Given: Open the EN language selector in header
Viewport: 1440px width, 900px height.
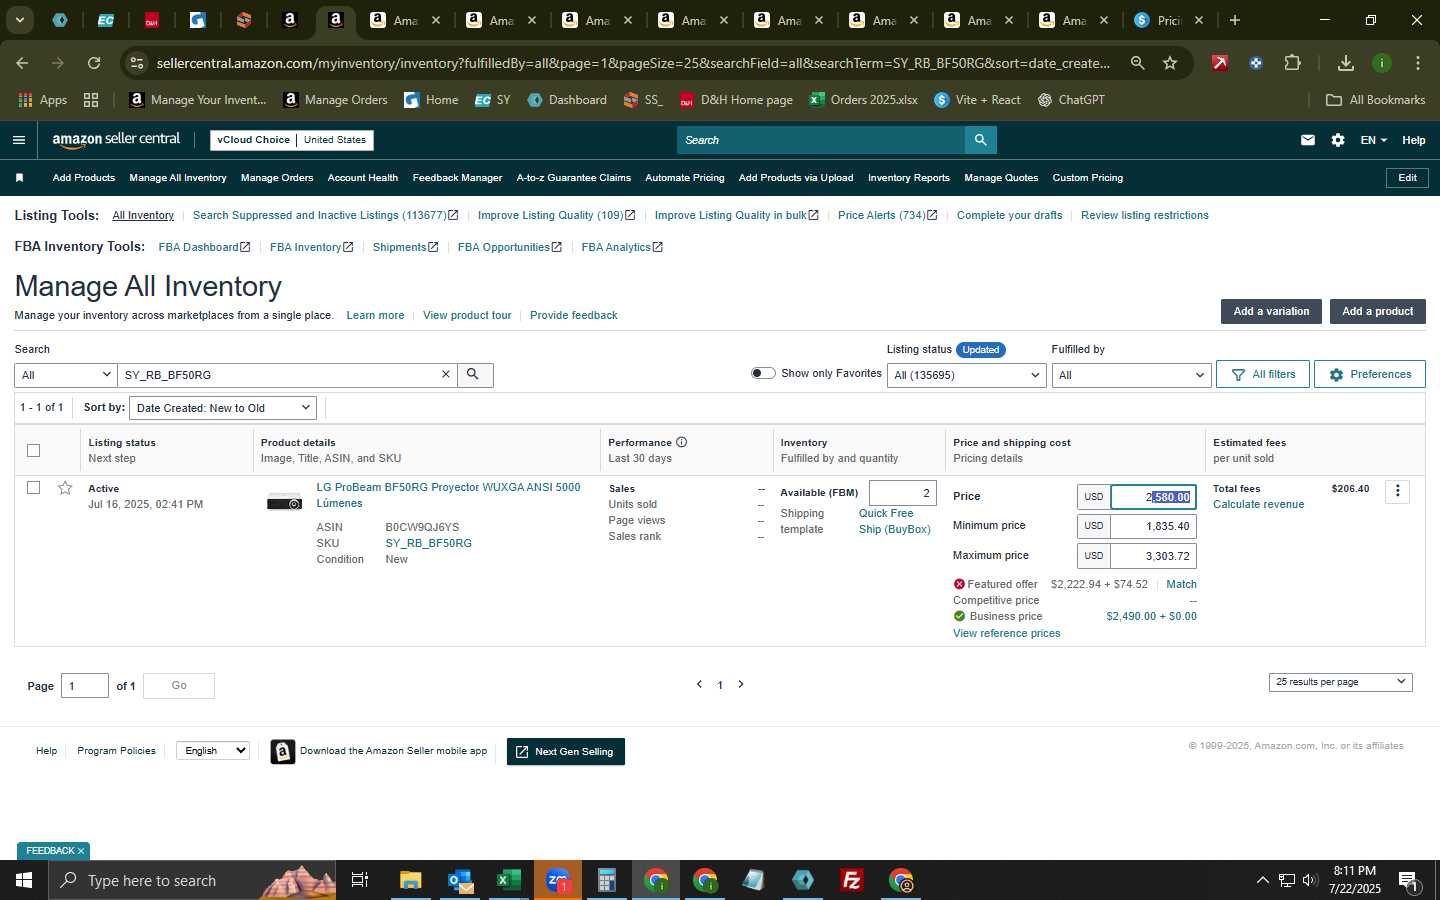Looking at the screenshot, I should (x=1373, y=140).
